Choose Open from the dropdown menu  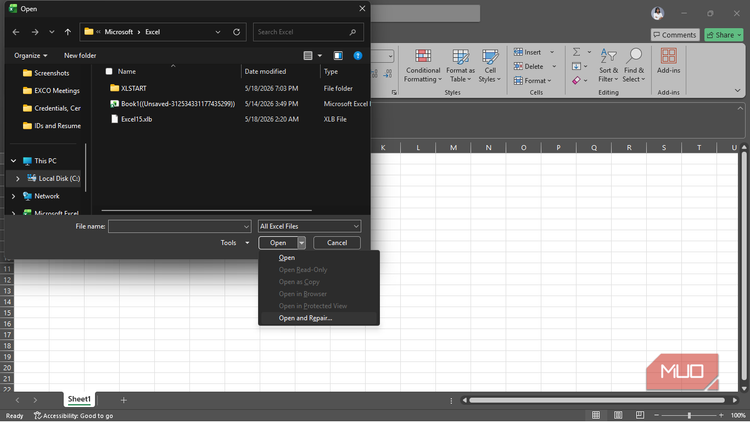pyautogui.click(x=287, y=258)
